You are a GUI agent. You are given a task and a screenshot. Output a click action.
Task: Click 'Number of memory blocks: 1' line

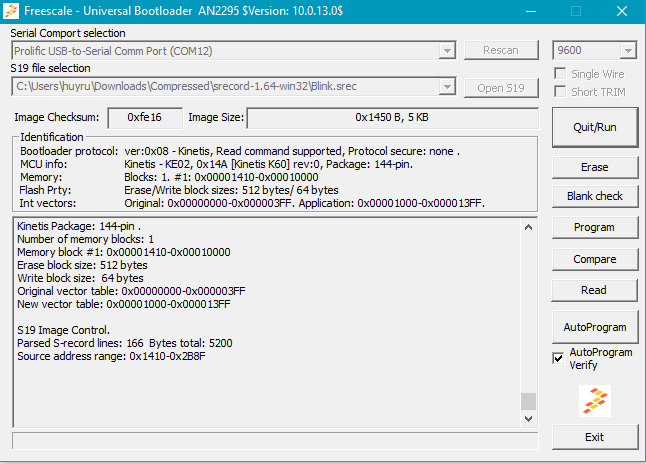[85, 239]
